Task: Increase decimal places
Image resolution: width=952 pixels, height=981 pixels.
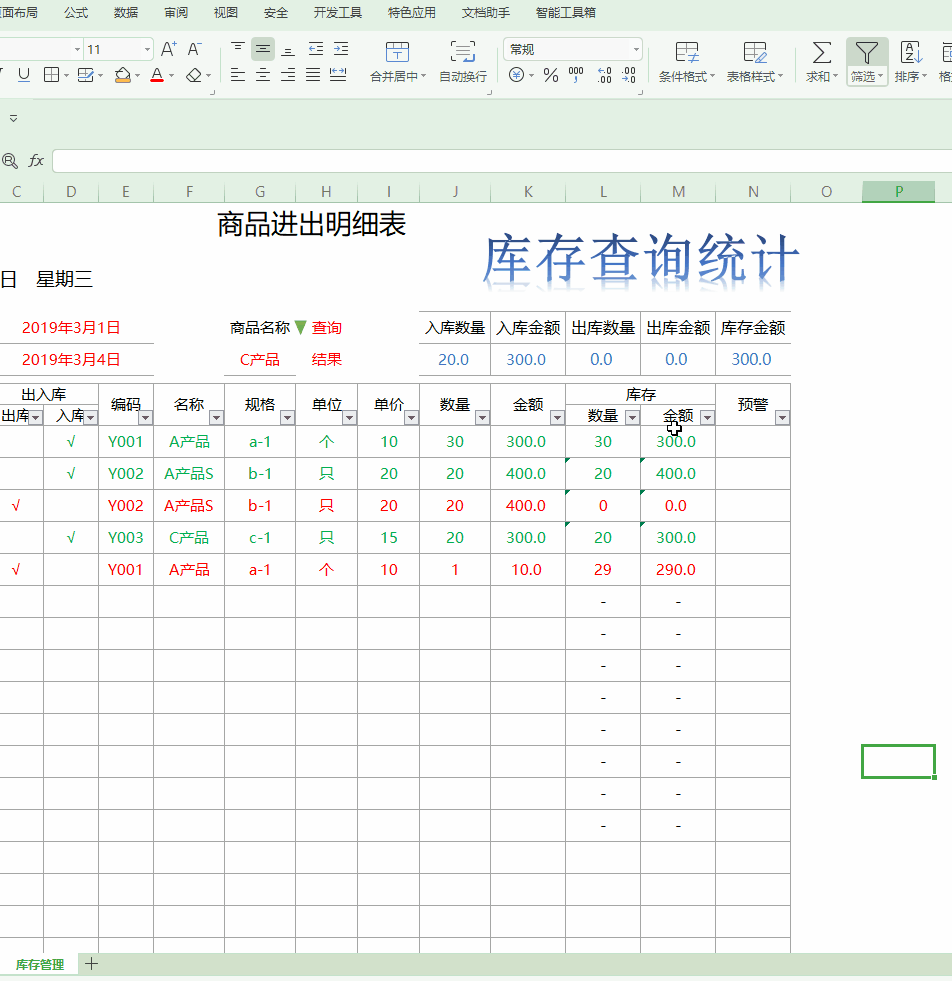Action: pos(604,76)
